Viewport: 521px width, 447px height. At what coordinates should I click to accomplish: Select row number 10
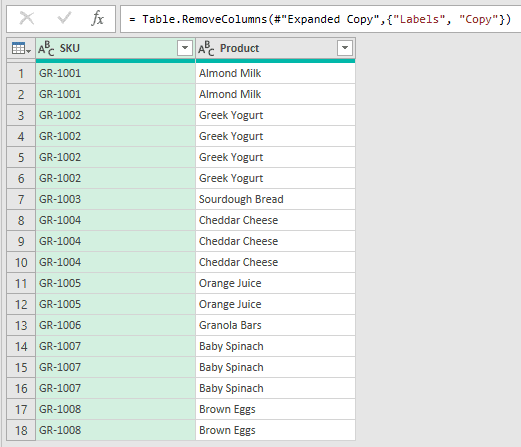[x=21, y=262]
